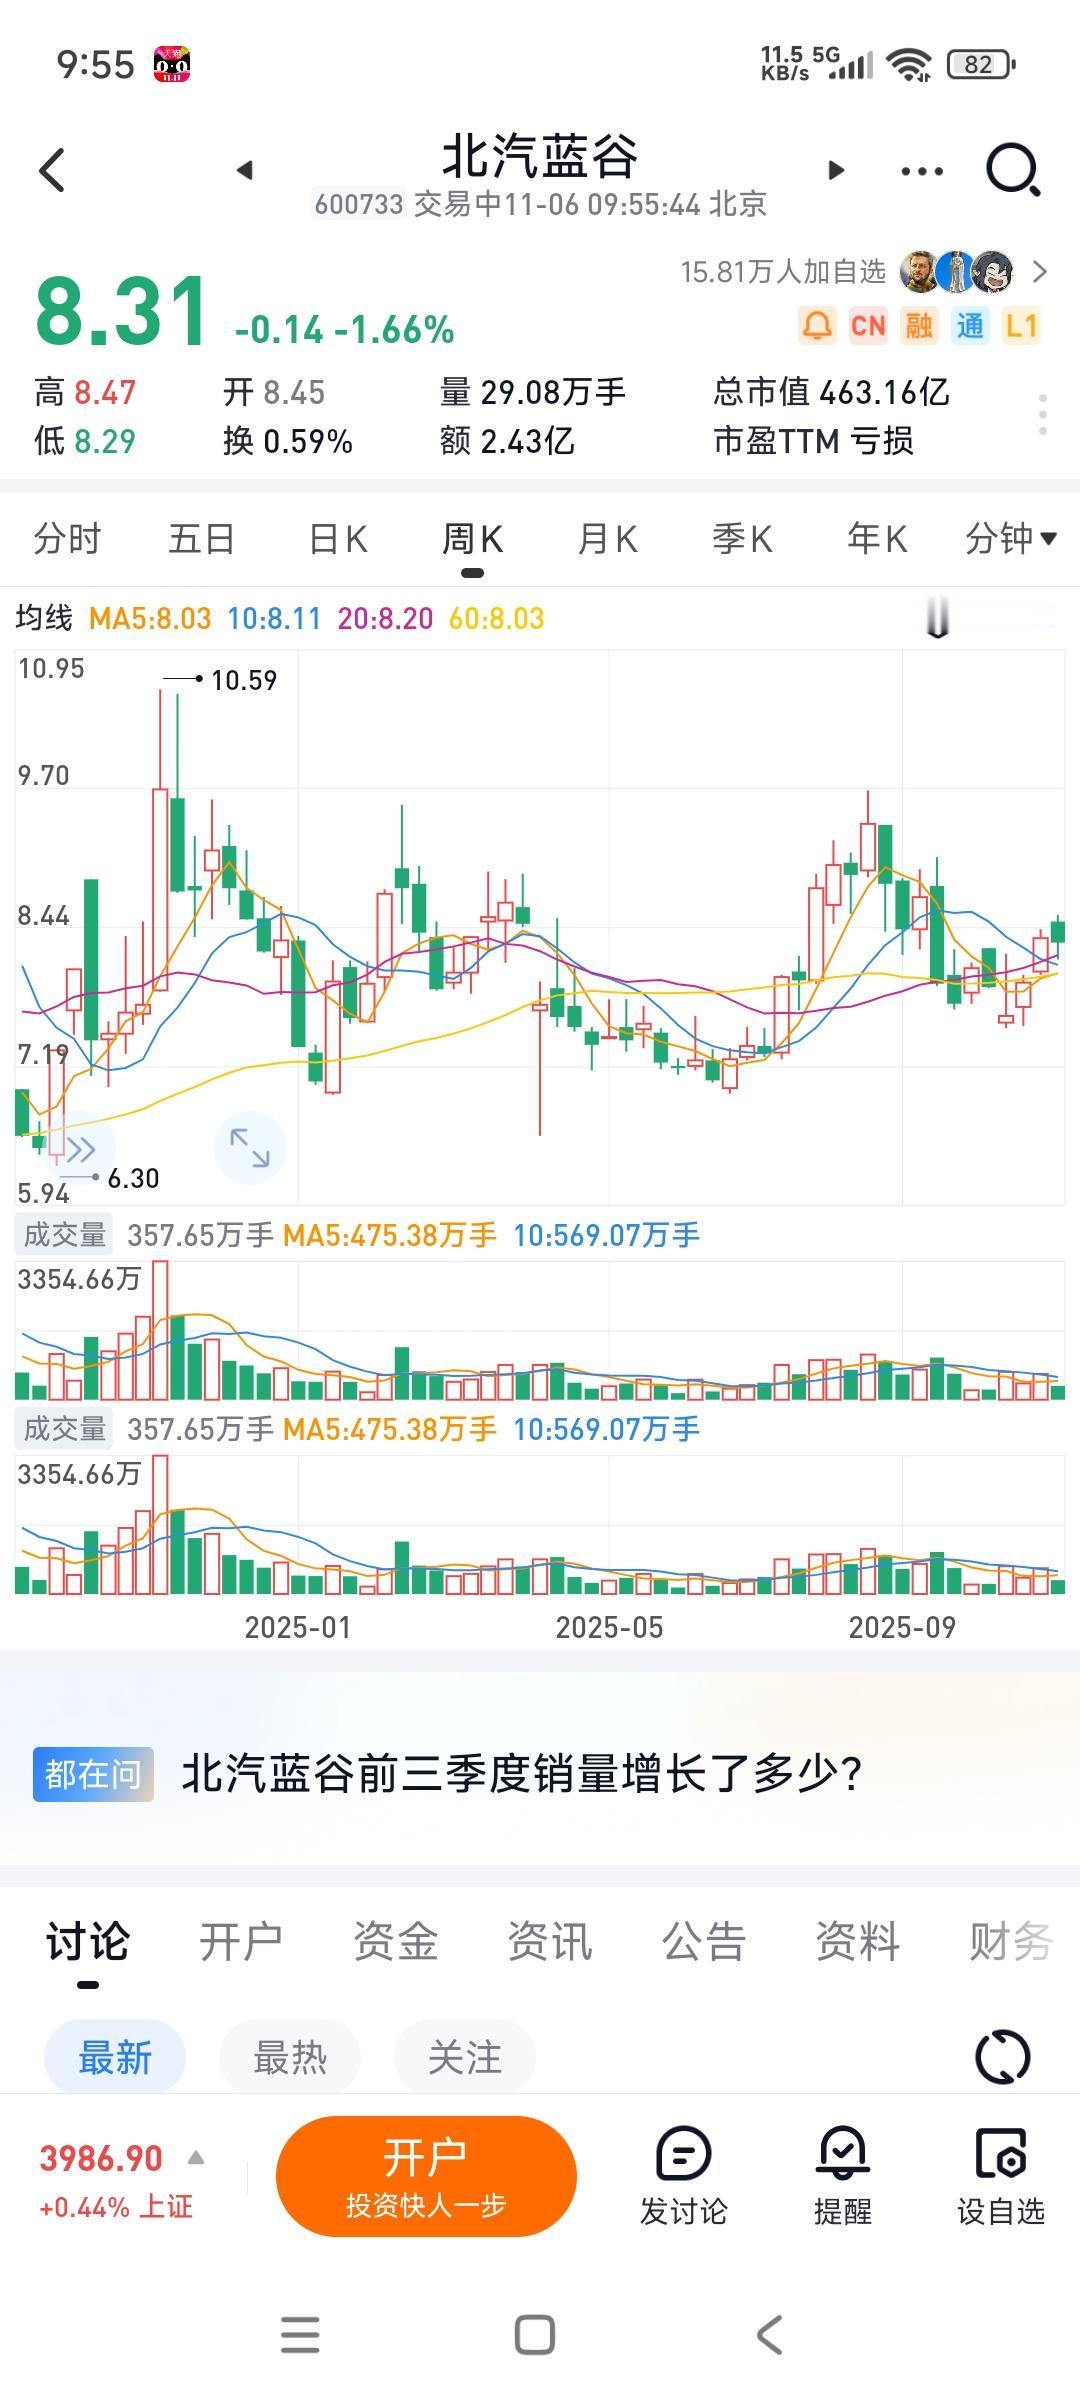Switch to 五日 five-day chart tab

click(201, 539)
